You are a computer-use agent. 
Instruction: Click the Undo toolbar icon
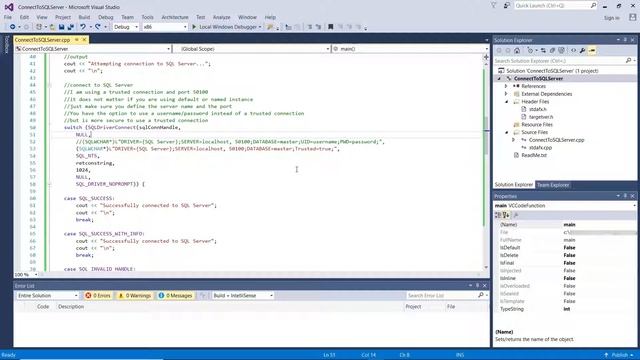tap(83, 27)
